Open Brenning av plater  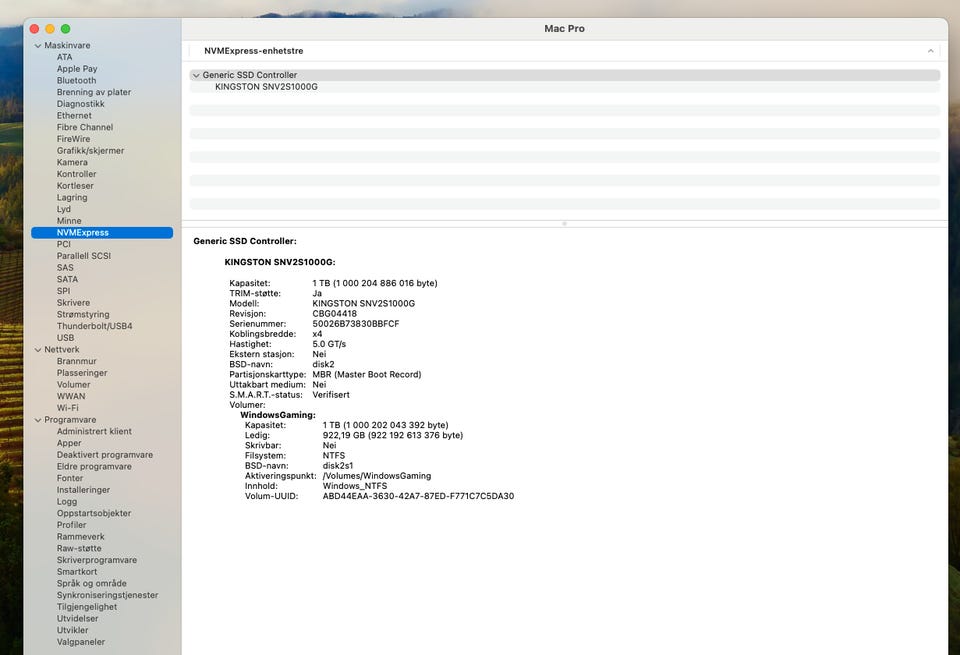[94, 92]
